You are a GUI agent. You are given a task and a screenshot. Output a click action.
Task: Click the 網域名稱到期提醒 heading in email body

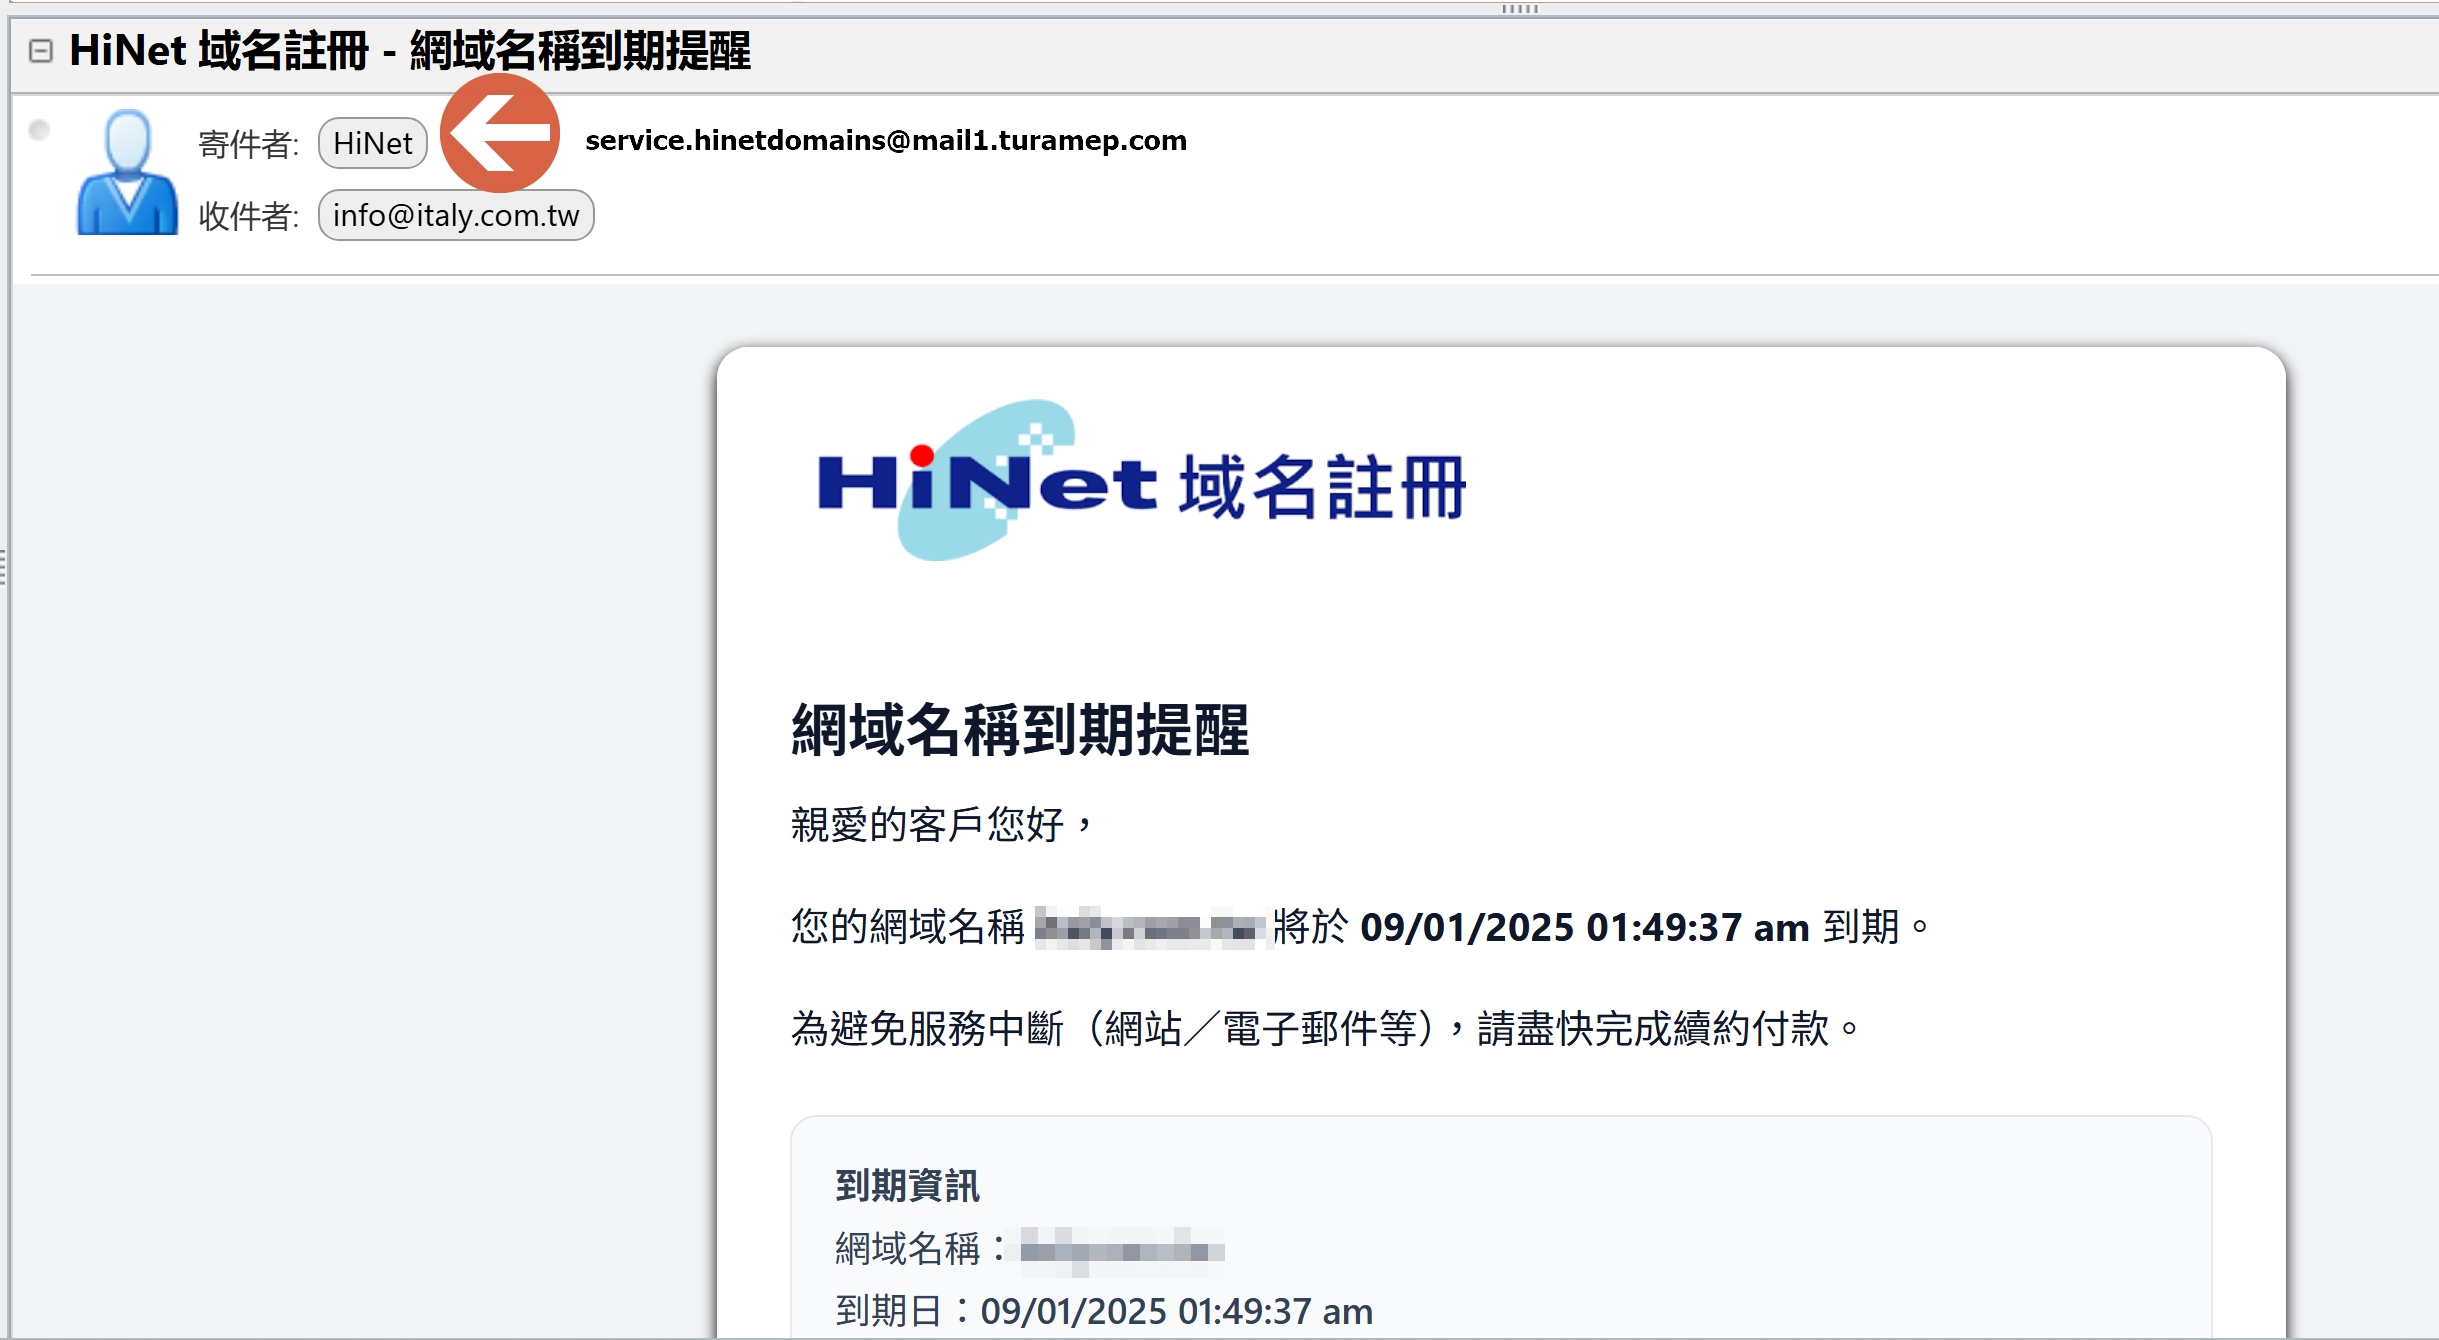coord(1020,730)
